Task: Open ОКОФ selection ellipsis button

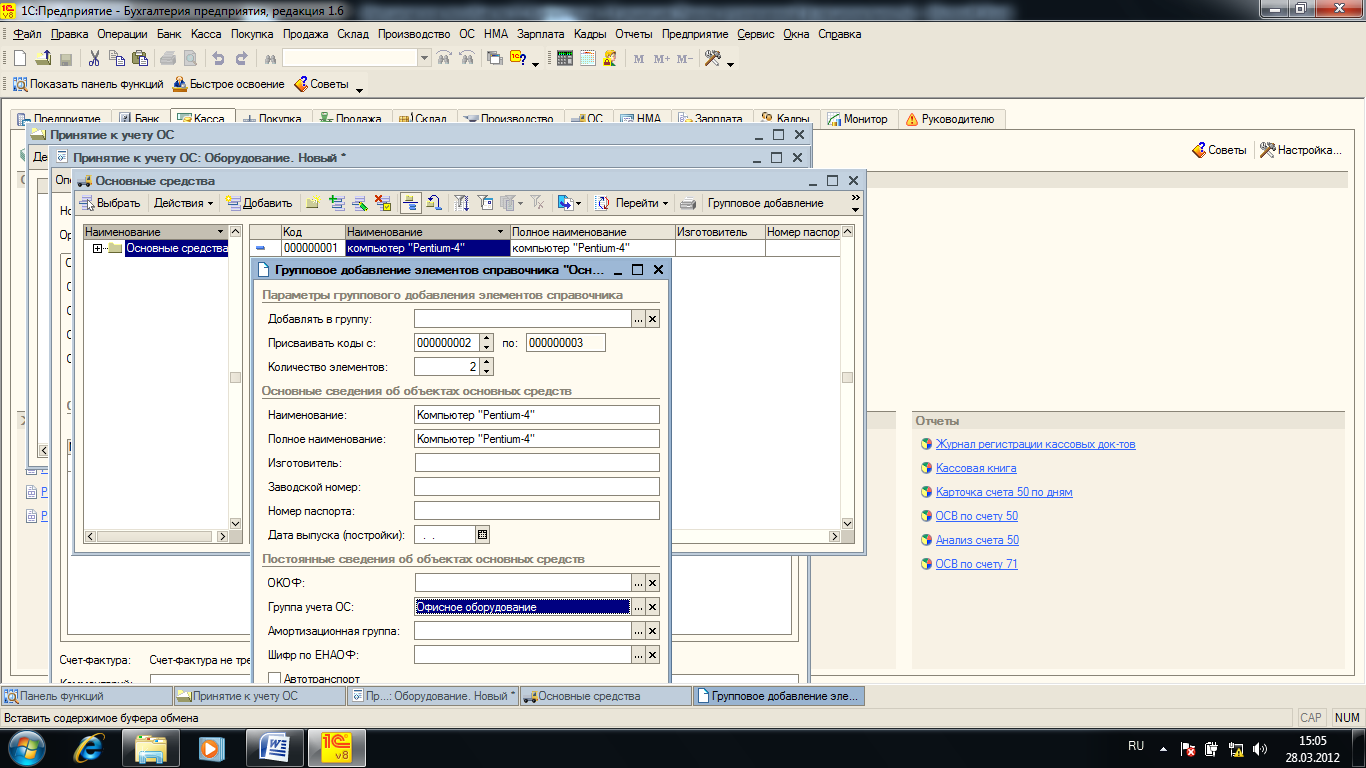Action: click(x=637, y=582)
